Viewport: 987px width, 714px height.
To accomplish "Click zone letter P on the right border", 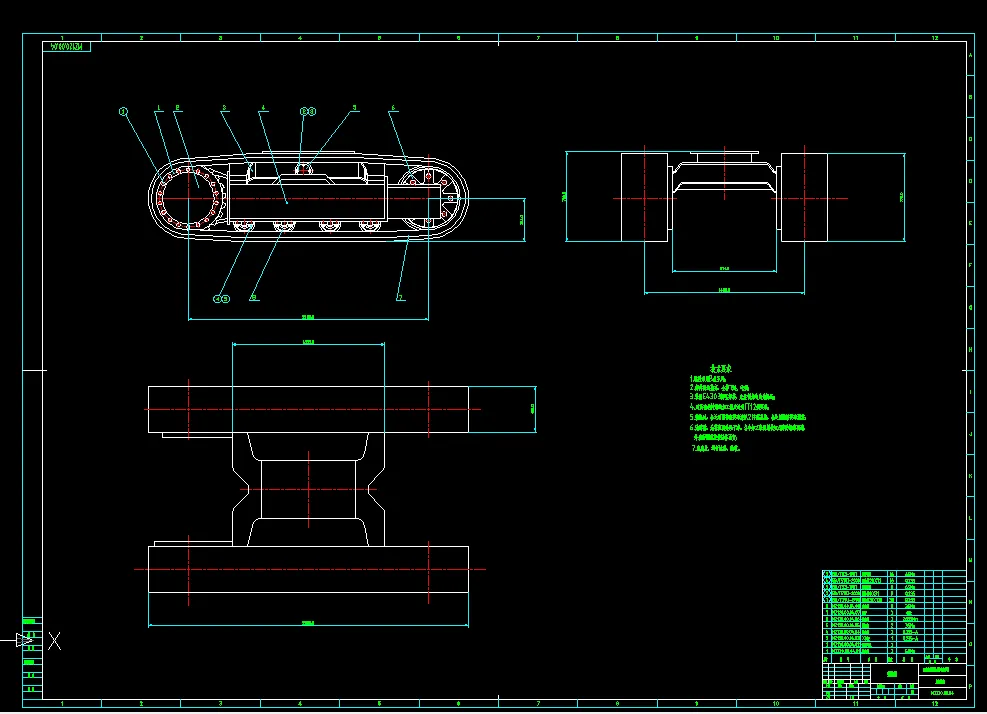I will (x=971, y=686).
